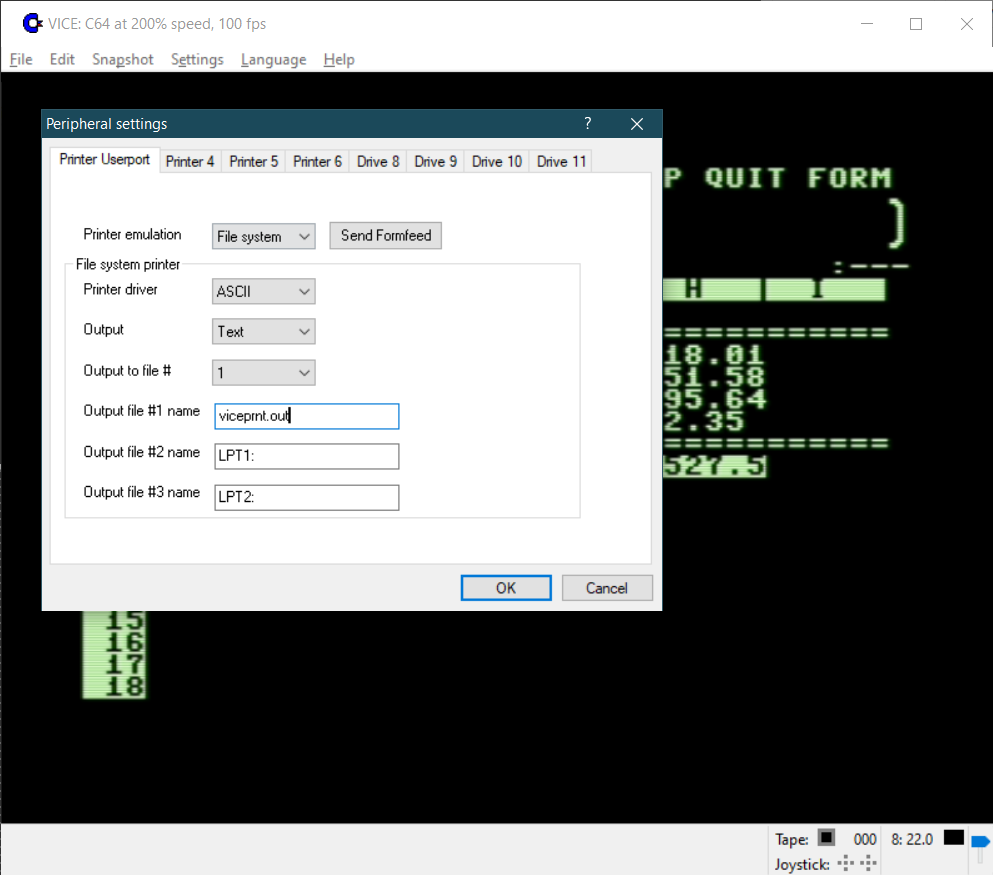
Task: Click the Output file #1 name field
Action: [307, 416]
